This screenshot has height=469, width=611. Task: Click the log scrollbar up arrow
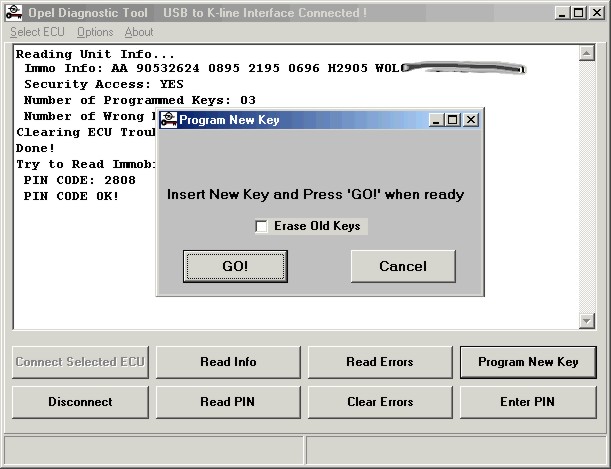(587, 53)
